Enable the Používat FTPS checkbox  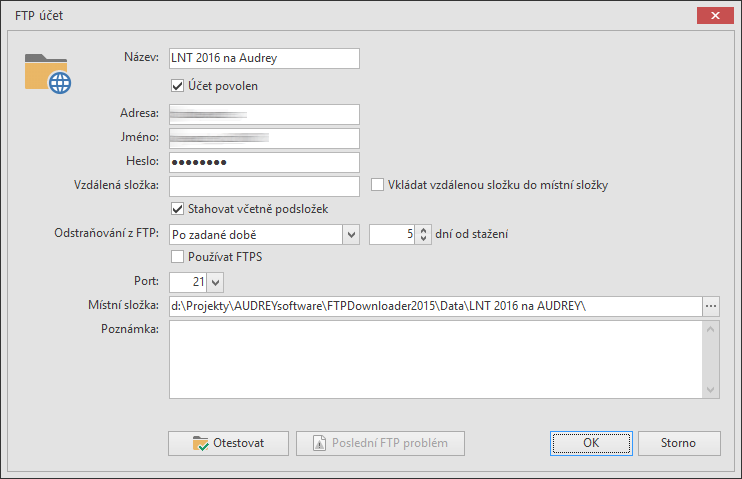coord(178,257)
